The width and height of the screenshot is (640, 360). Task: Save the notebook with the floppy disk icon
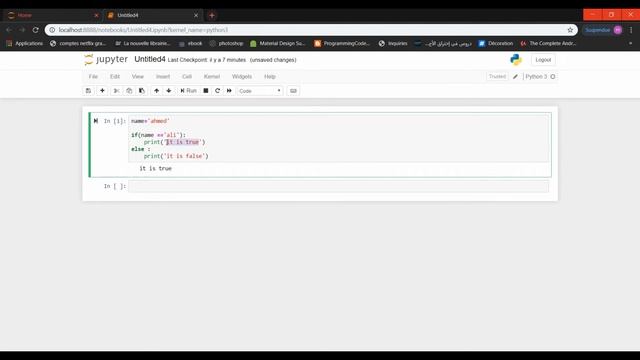point(88,91)
